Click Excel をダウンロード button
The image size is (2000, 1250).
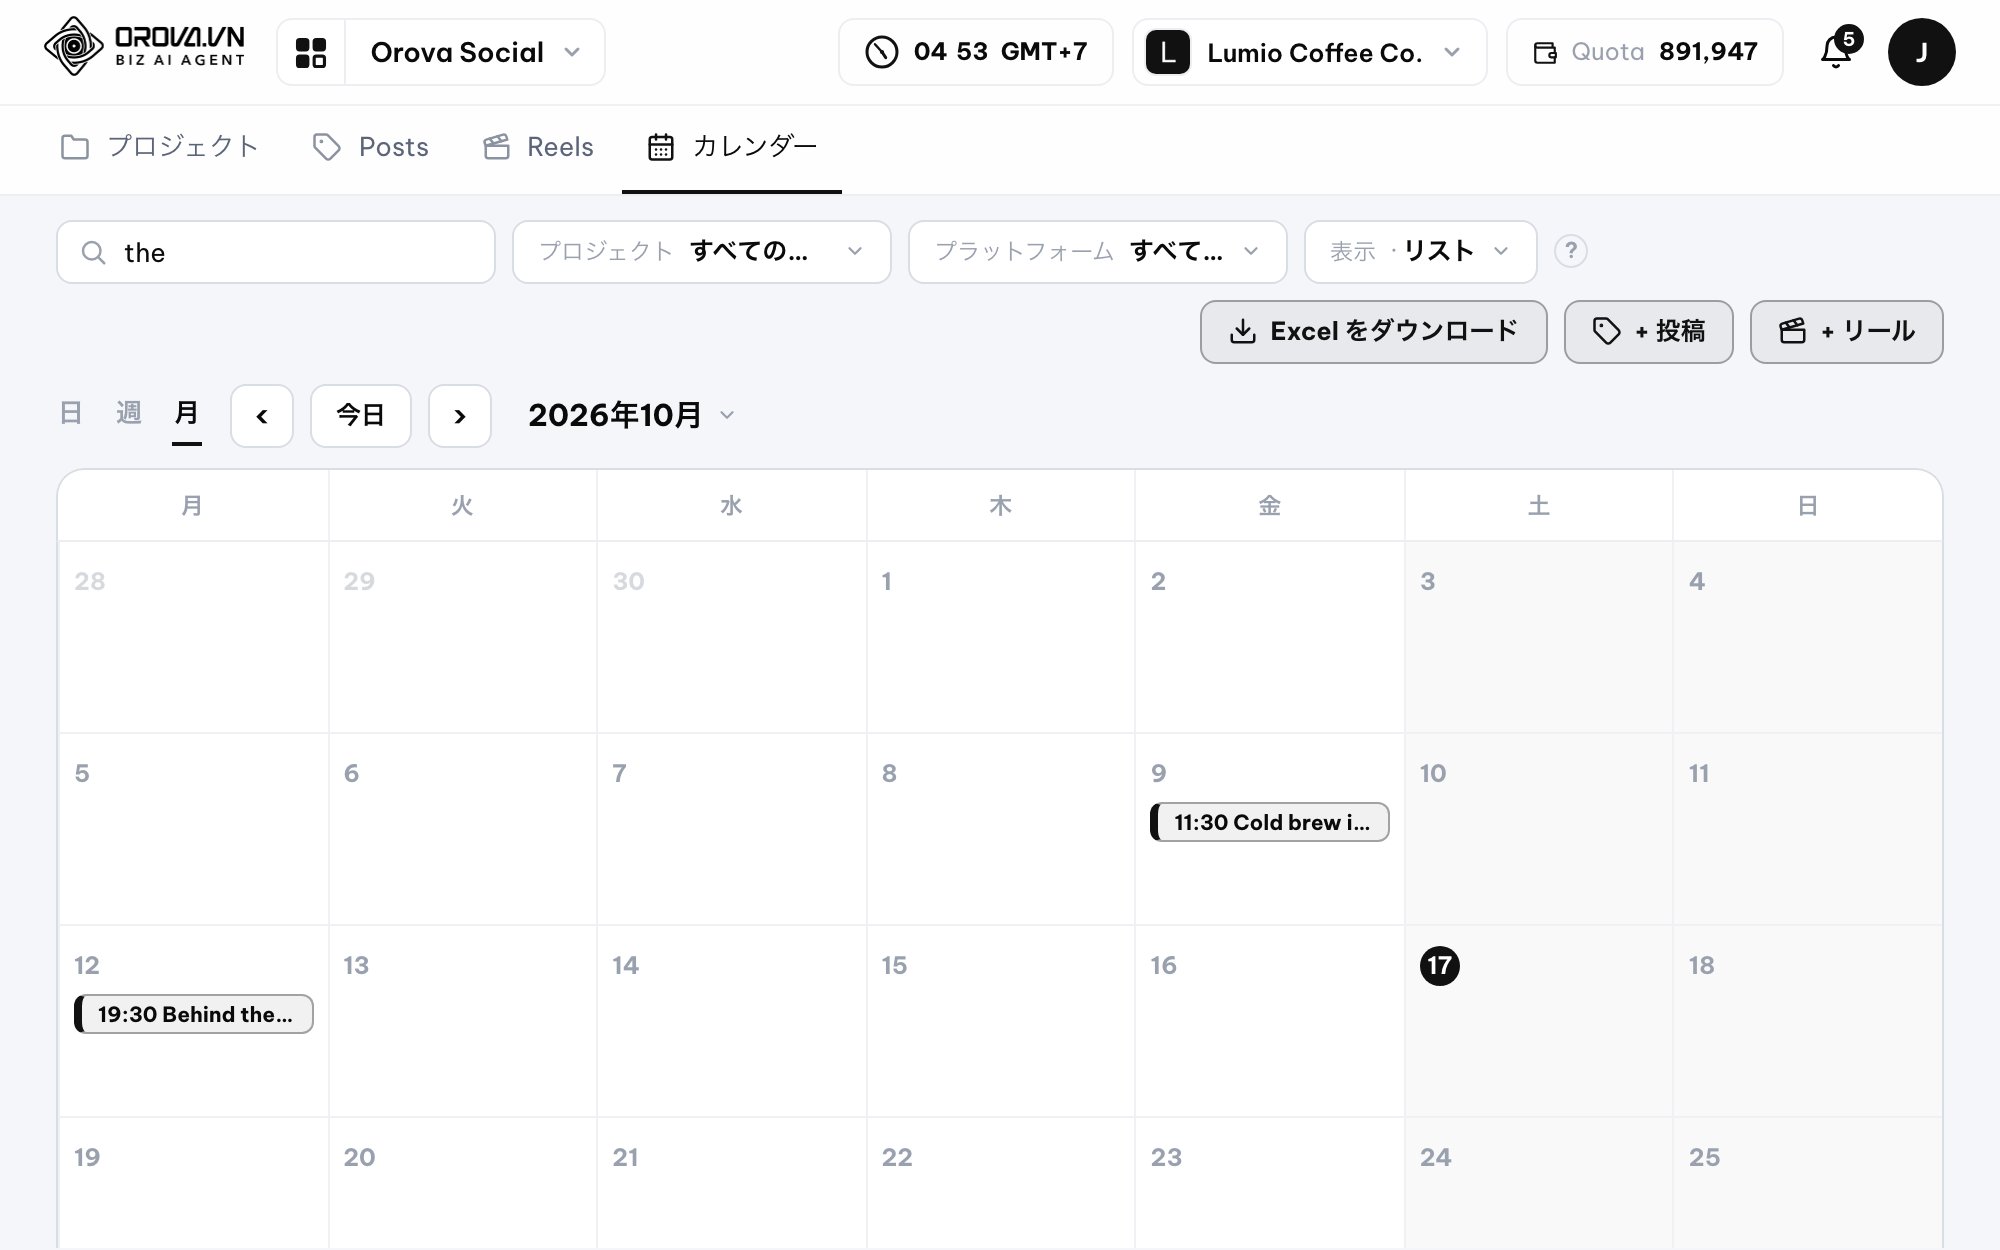tap(1374, 332)
